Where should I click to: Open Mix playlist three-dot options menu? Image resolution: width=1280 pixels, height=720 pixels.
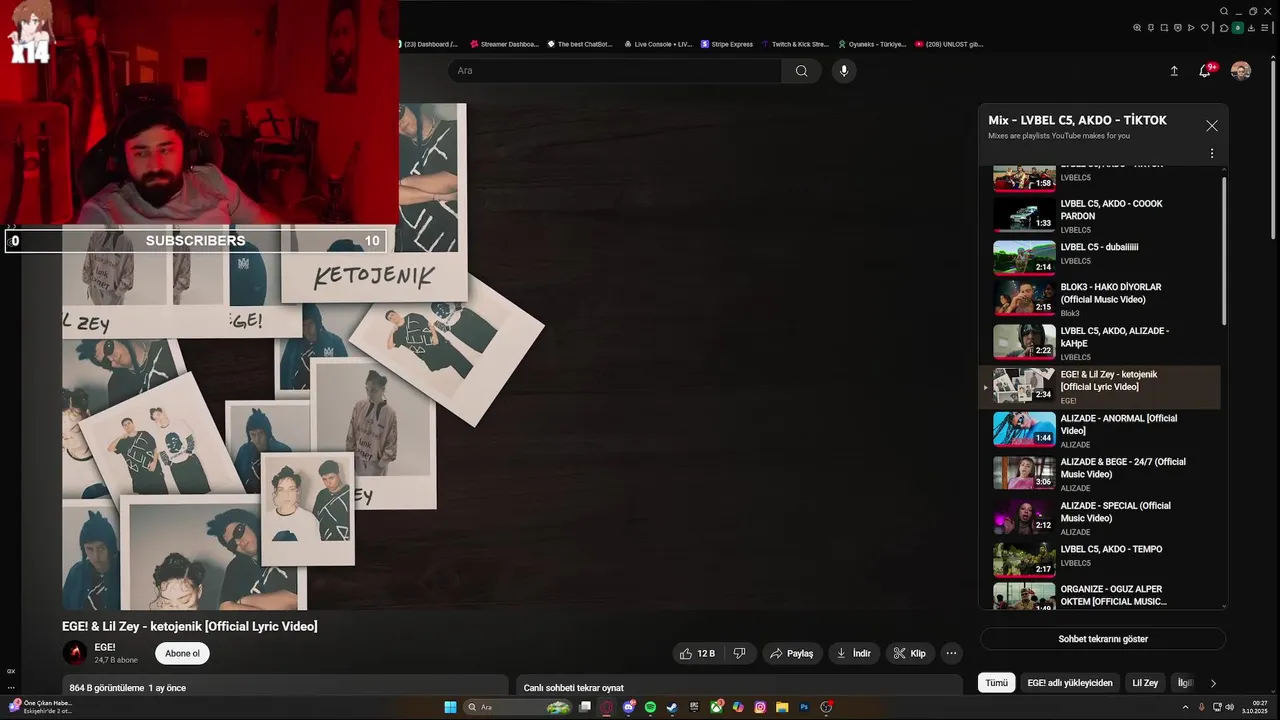click(1212, 154)
